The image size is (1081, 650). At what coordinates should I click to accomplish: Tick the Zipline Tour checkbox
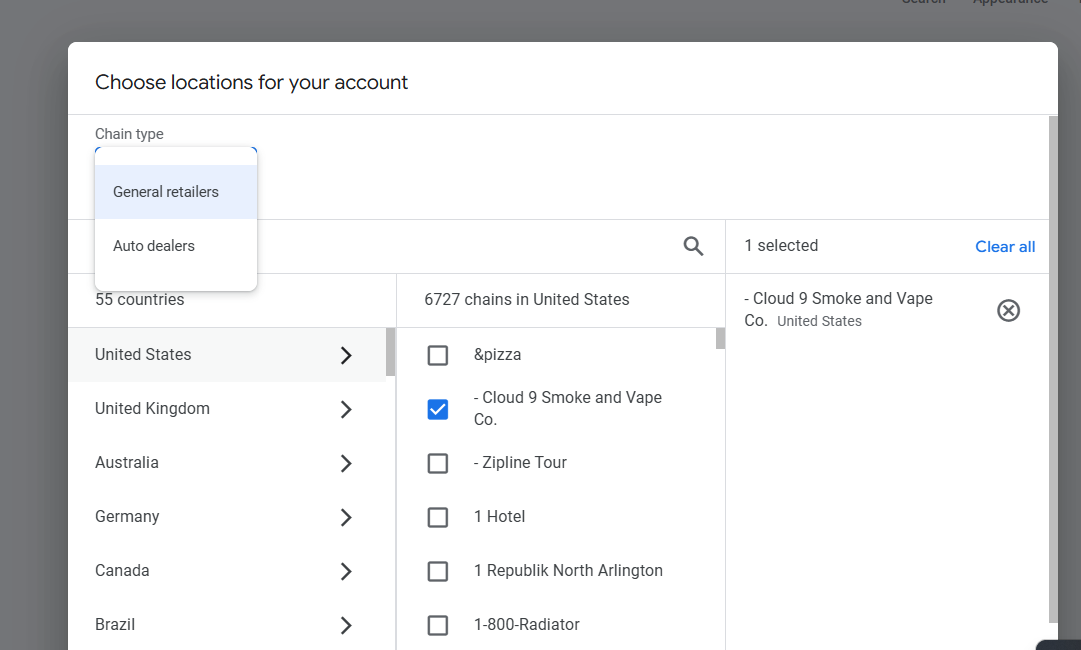pos(437,463)
